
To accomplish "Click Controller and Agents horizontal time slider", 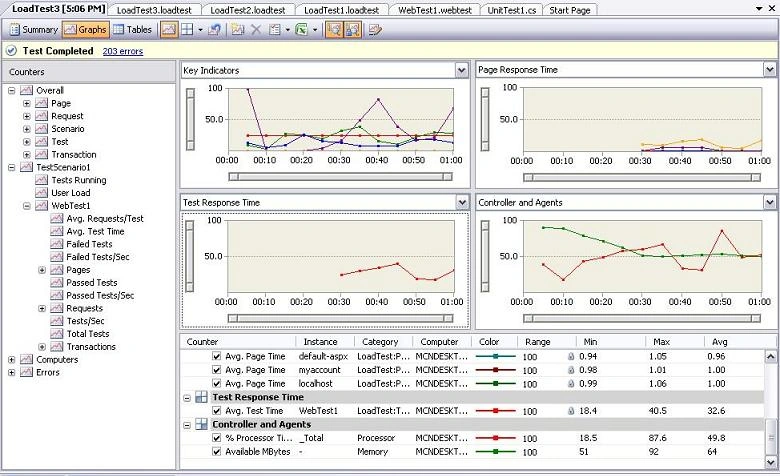I will pos(642,318).
